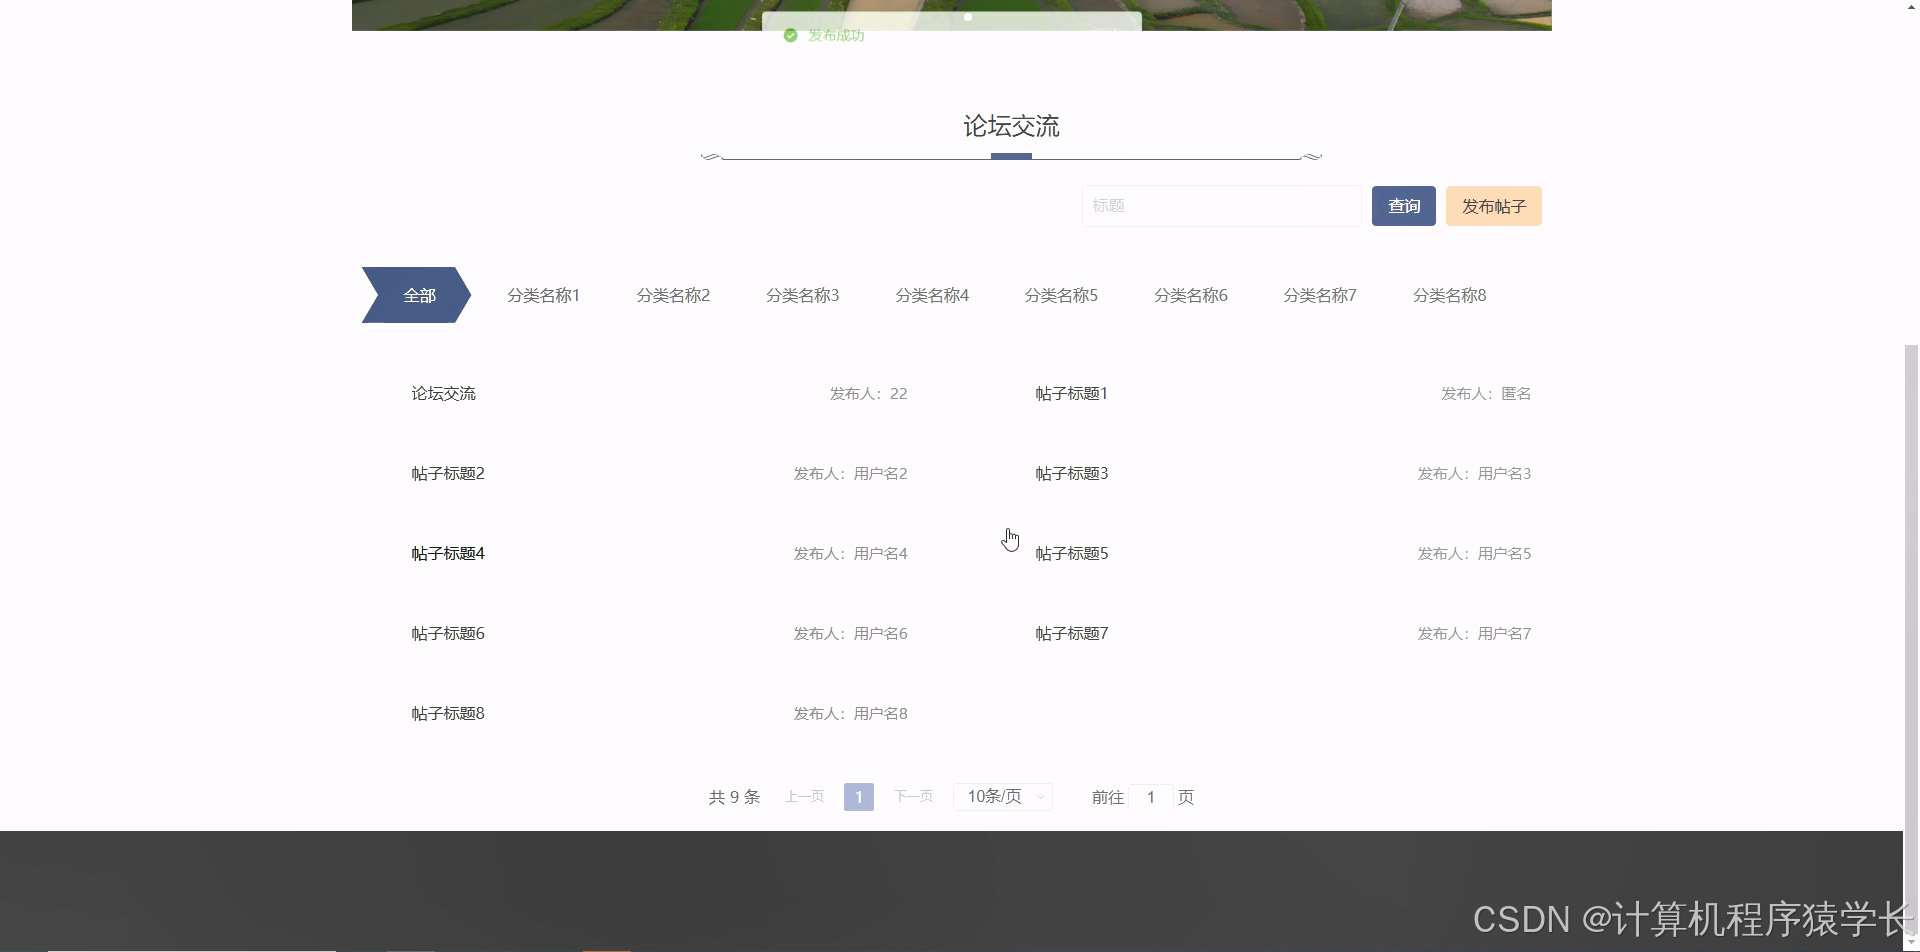Select the 分类名称8 category tab
The width and height of the screenshot is (1920, 952).
click(x=1449, y=295)
